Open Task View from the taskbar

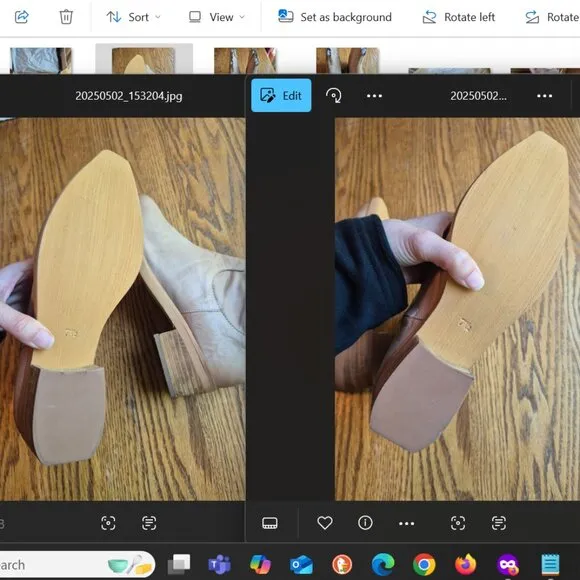179,565
